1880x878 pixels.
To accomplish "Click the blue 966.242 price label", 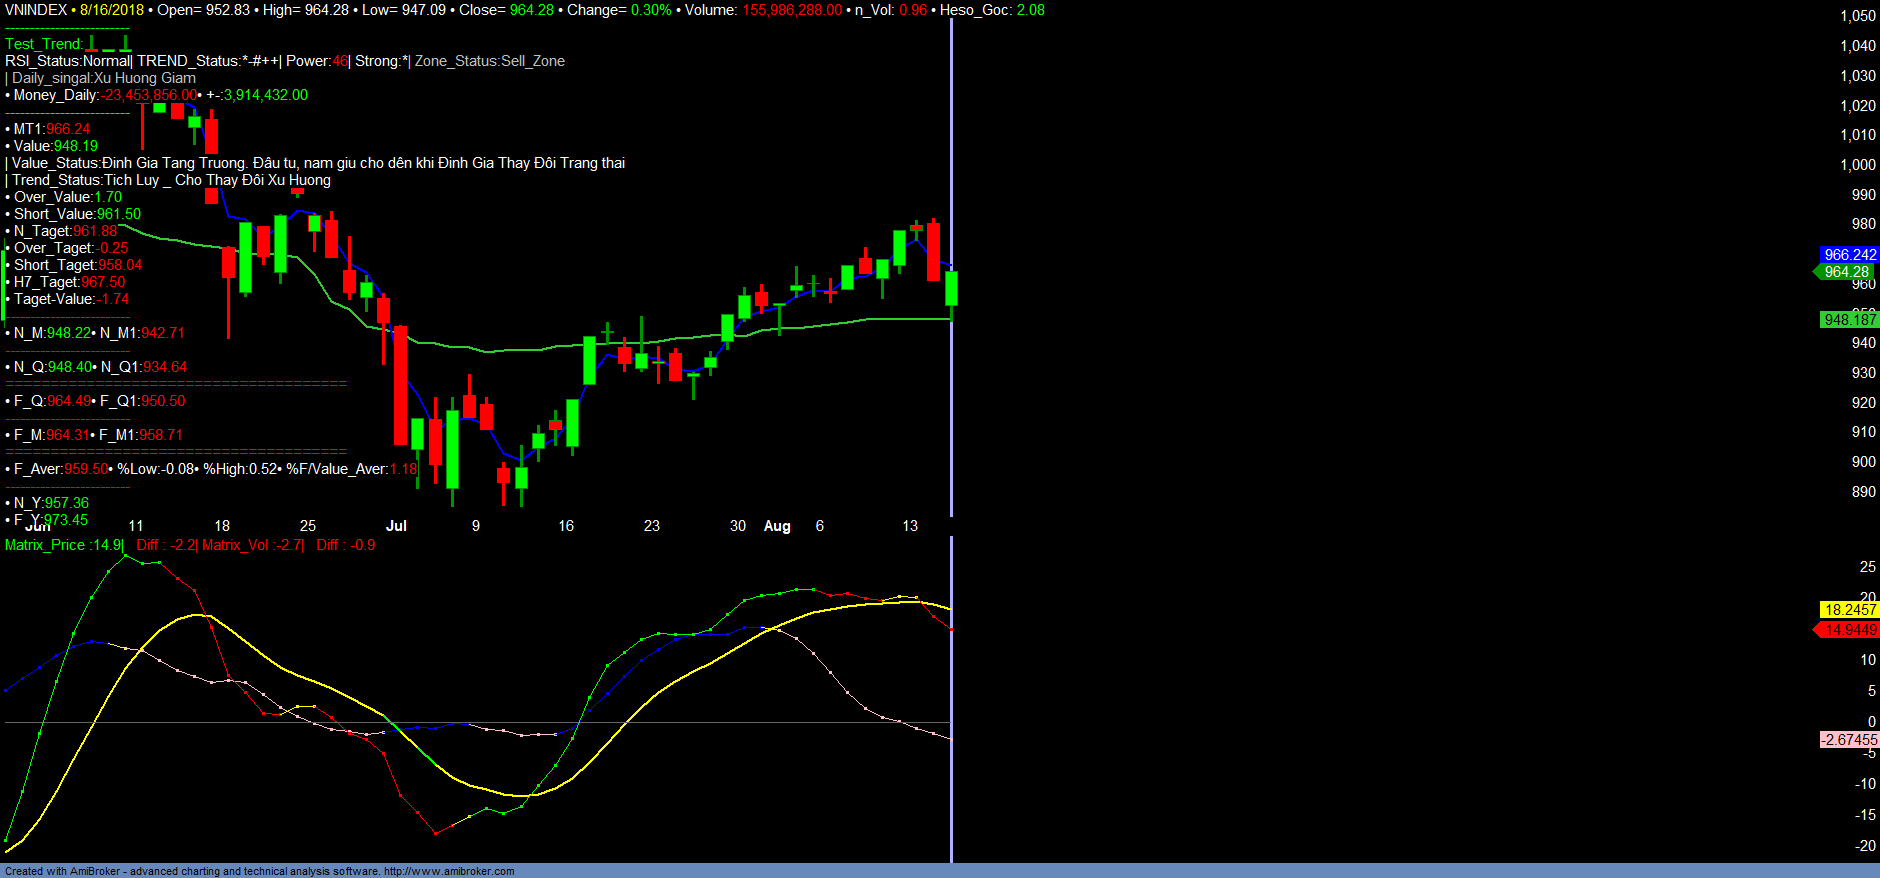I will pyautogui.click(x=1849, y=255).
